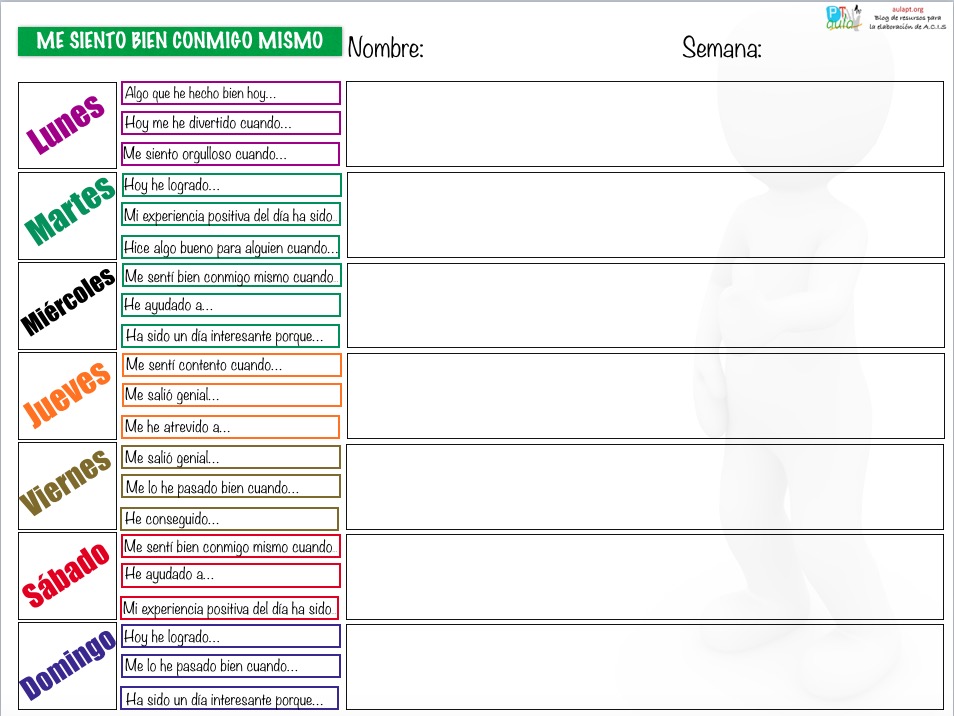Screen dimensions: 954x716
Task: Click 'He conseguido...'
Action: coord(229,519)
